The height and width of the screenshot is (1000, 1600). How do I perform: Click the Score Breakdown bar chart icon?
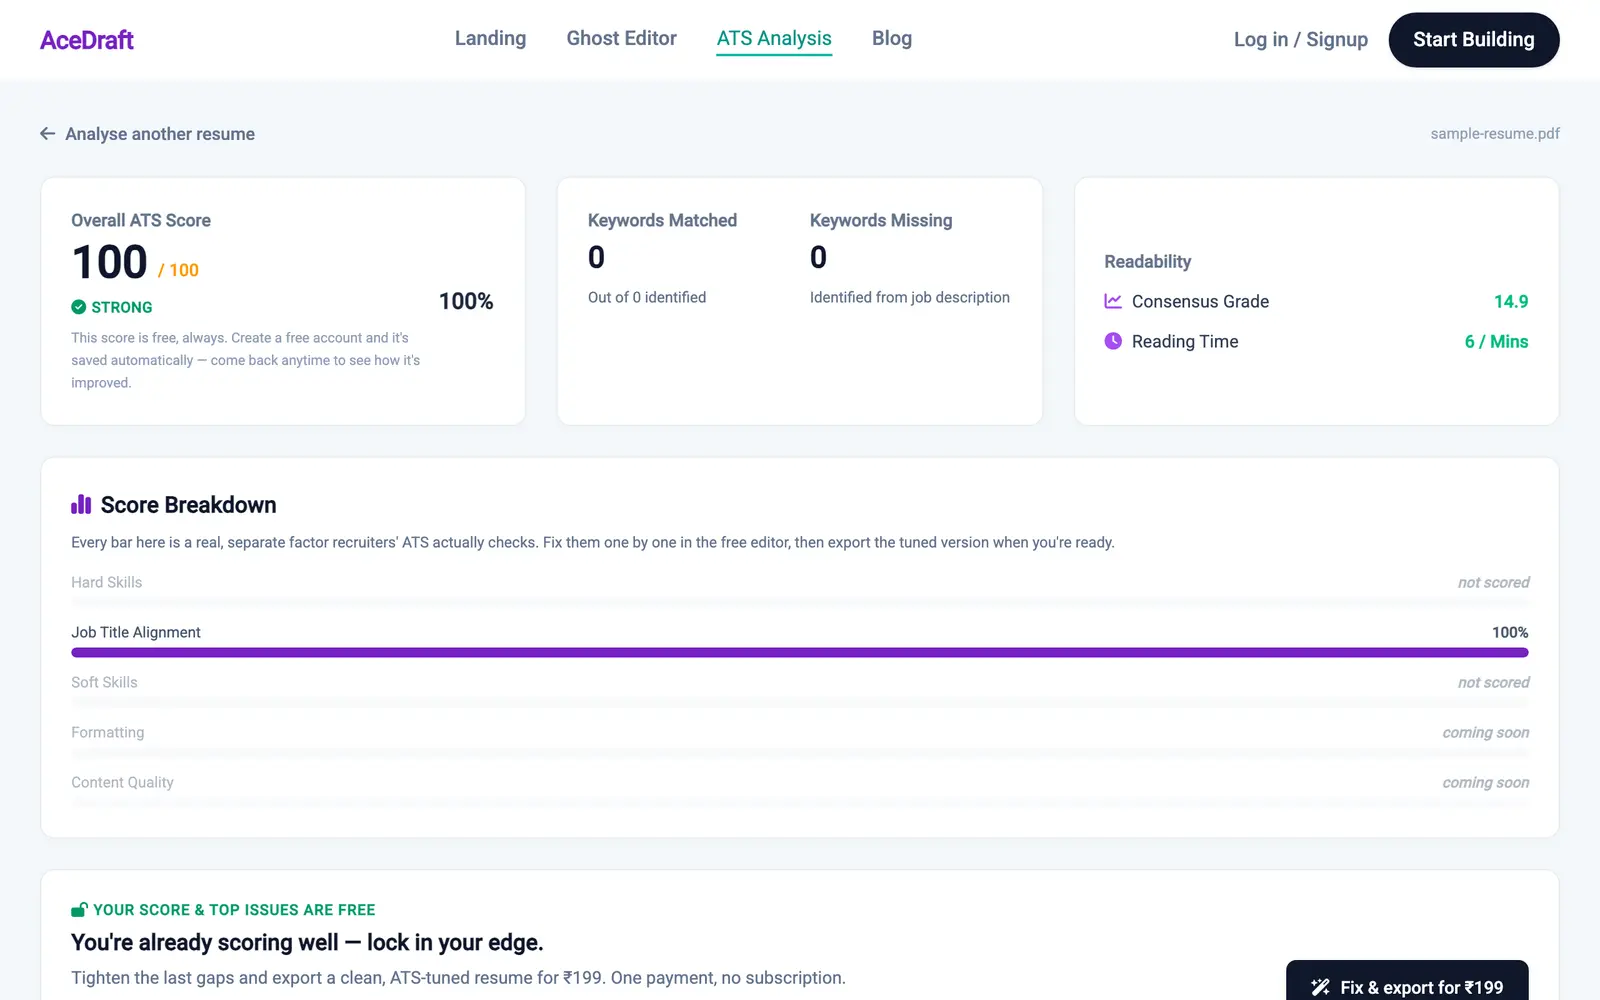81,504
